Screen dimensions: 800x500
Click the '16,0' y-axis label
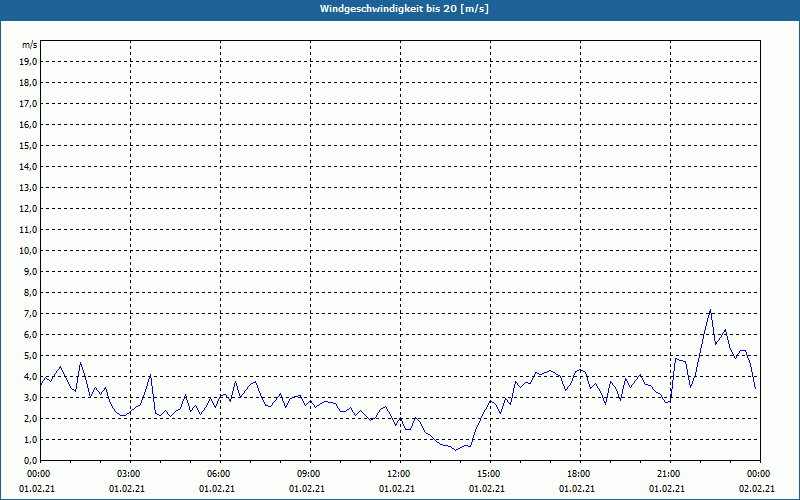[x=29, y=124]
